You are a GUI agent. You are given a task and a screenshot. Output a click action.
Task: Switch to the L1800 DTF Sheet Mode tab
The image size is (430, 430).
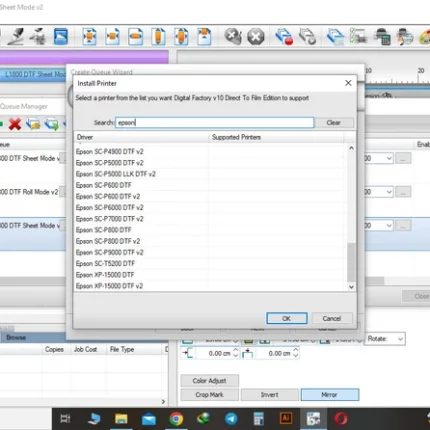pyautogui.click(x=33, y=74)
